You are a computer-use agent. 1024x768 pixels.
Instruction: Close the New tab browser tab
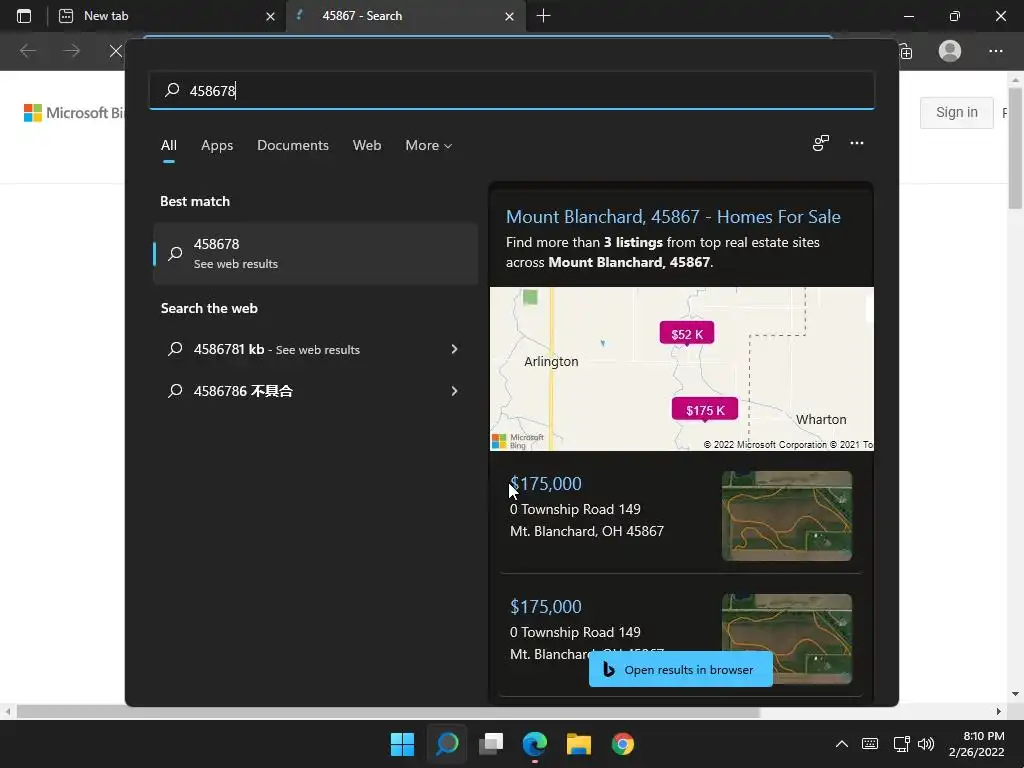(270, 16)
